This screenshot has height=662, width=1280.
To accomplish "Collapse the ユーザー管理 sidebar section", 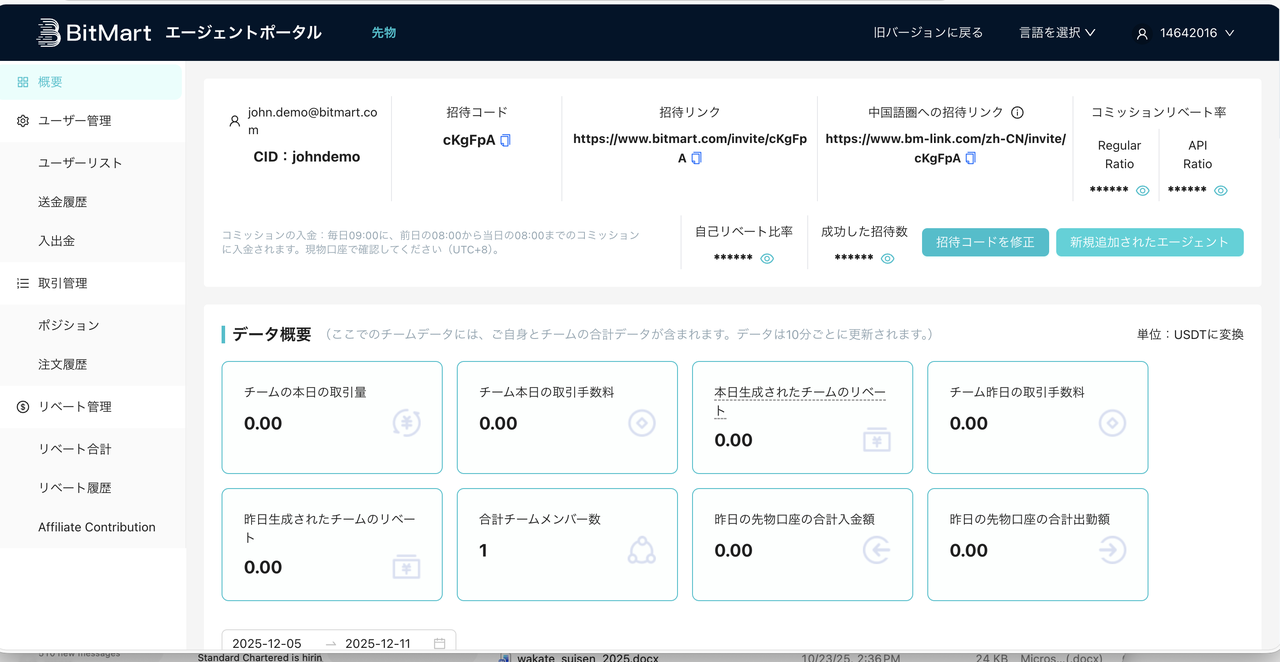I will tap(92, 121).
